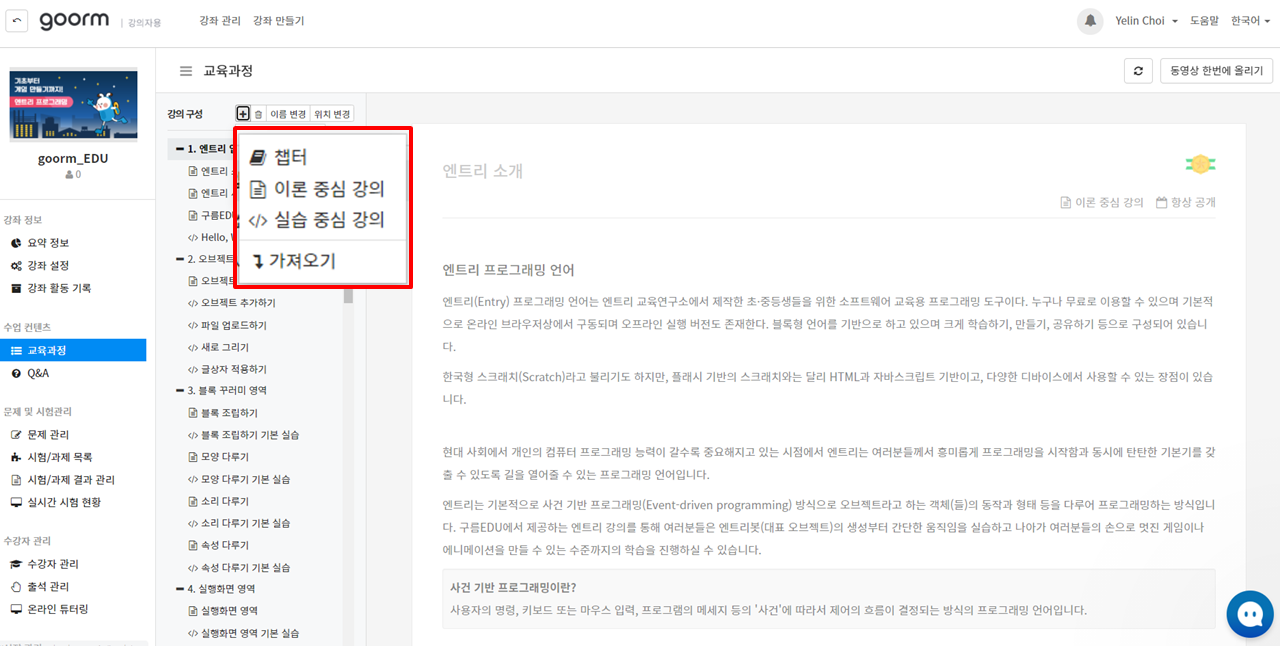Open the notification bell icon
This screenshot has height=646, width=1280.
tap(1090, 21)
